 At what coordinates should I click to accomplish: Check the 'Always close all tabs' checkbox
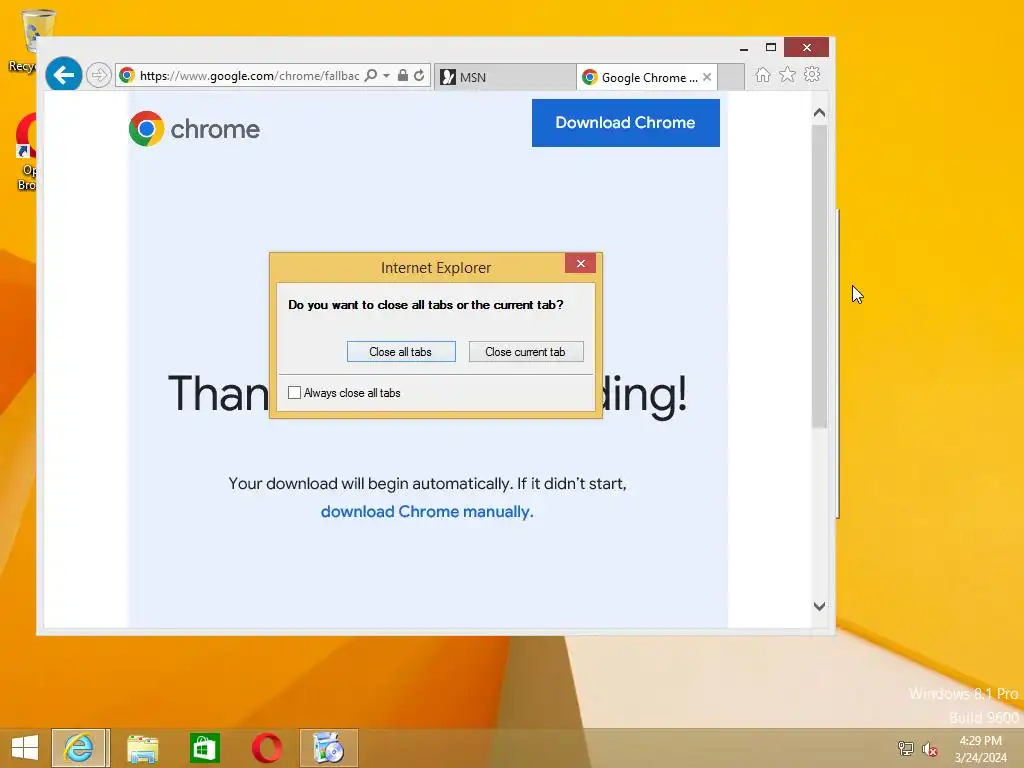295,392
